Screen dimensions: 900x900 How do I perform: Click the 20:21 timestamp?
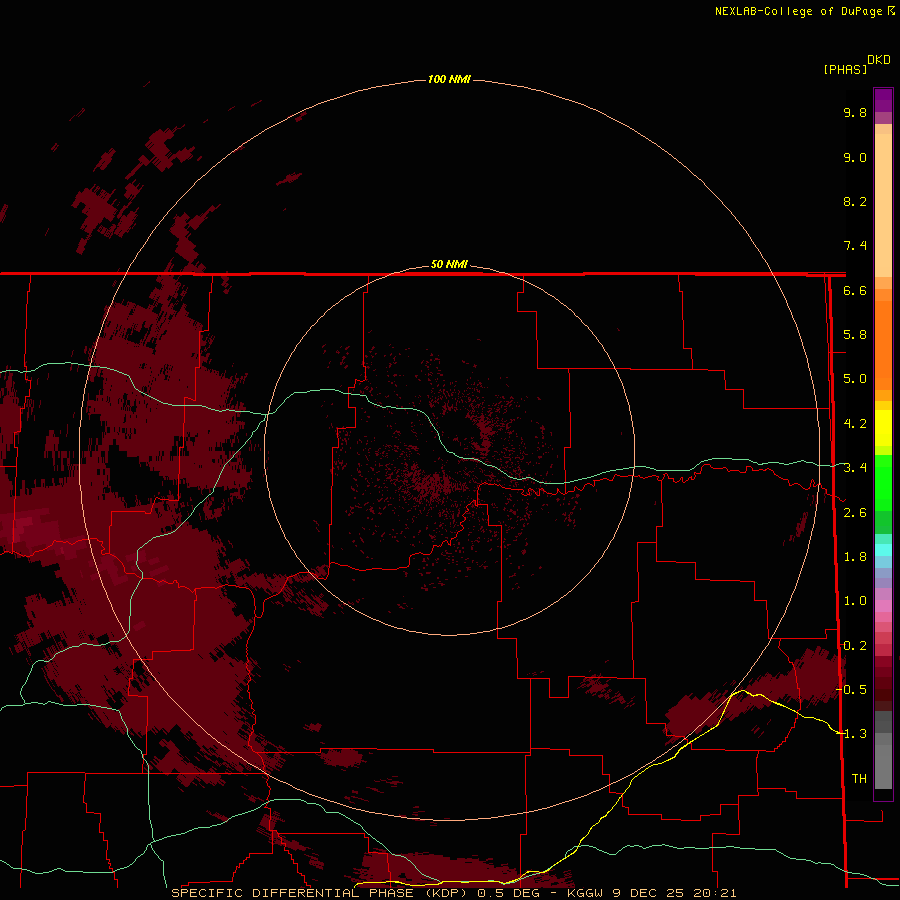point(713,893)
